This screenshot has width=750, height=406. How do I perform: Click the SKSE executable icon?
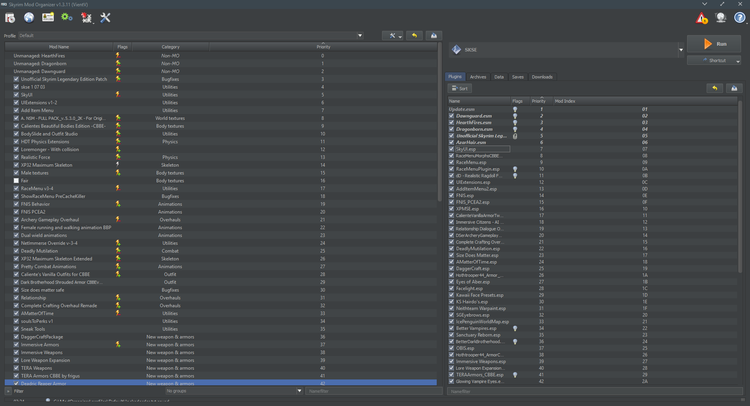pos(456,49)
